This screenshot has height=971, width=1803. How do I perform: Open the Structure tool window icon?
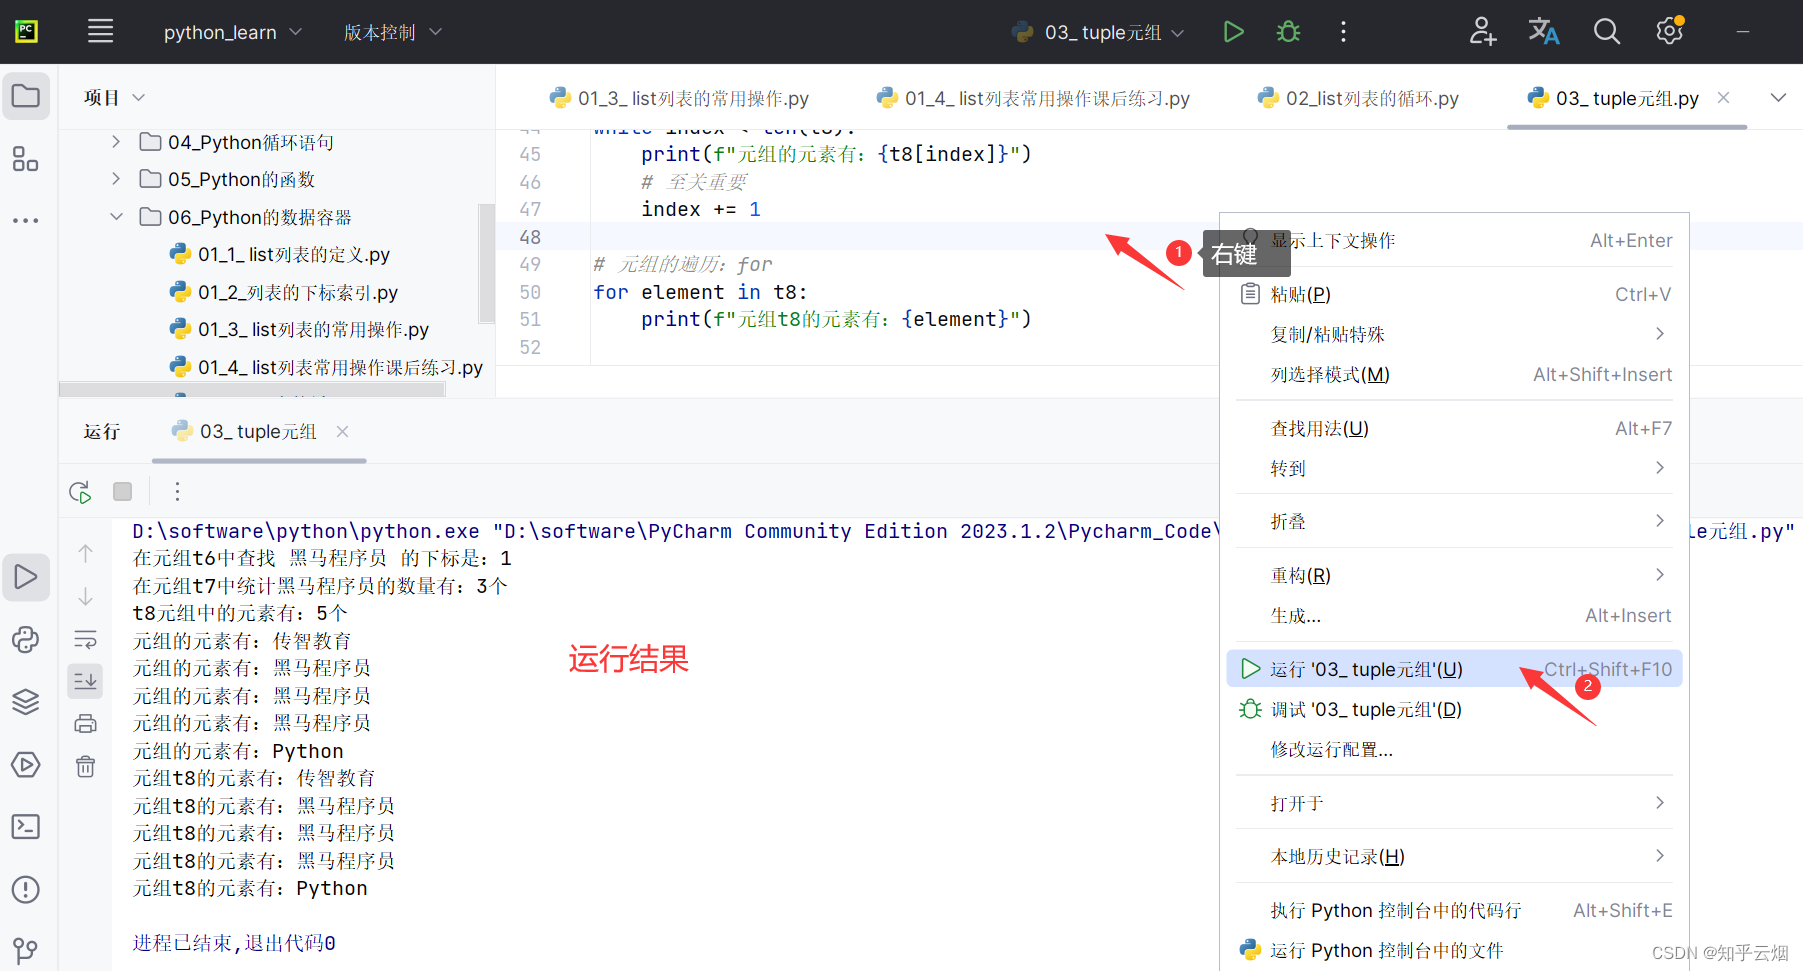tap(26, 159)
